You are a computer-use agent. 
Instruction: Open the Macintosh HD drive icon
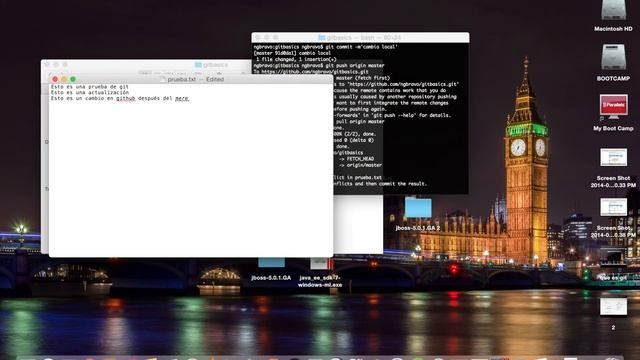613,10
